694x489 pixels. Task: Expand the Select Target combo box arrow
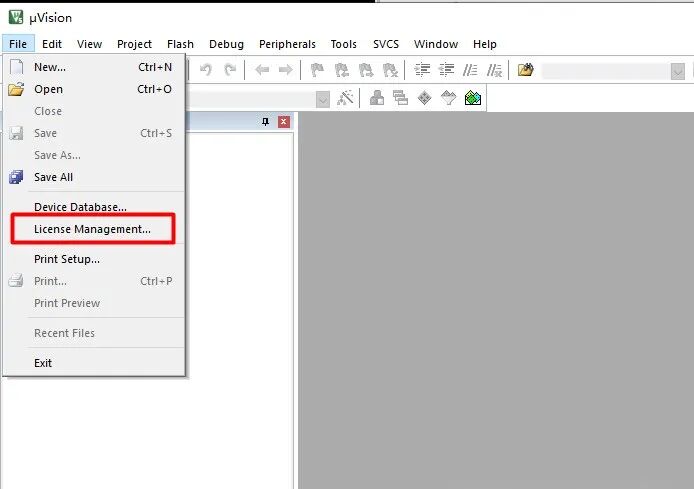[x=323, y=99]
